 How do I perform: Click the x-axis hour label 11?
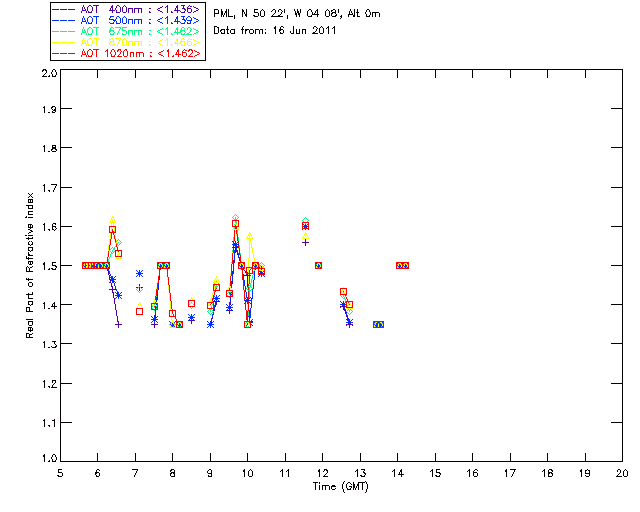(285, 473)
